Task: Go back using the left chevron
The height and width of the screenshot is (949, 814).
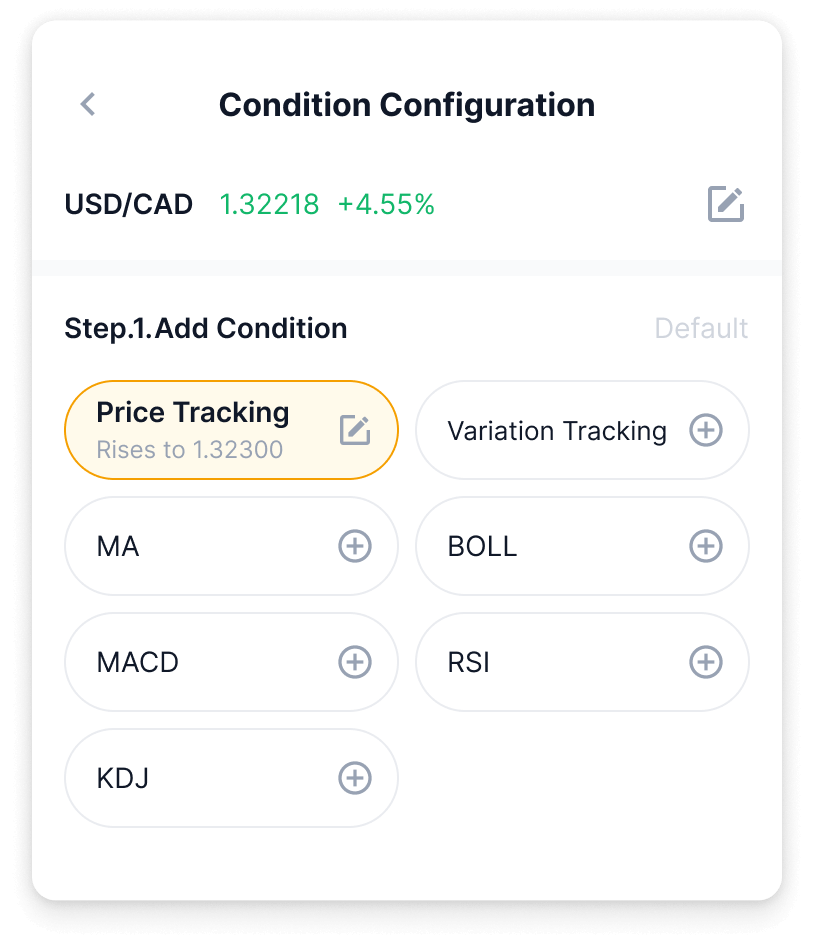Action: click(88, 104)
